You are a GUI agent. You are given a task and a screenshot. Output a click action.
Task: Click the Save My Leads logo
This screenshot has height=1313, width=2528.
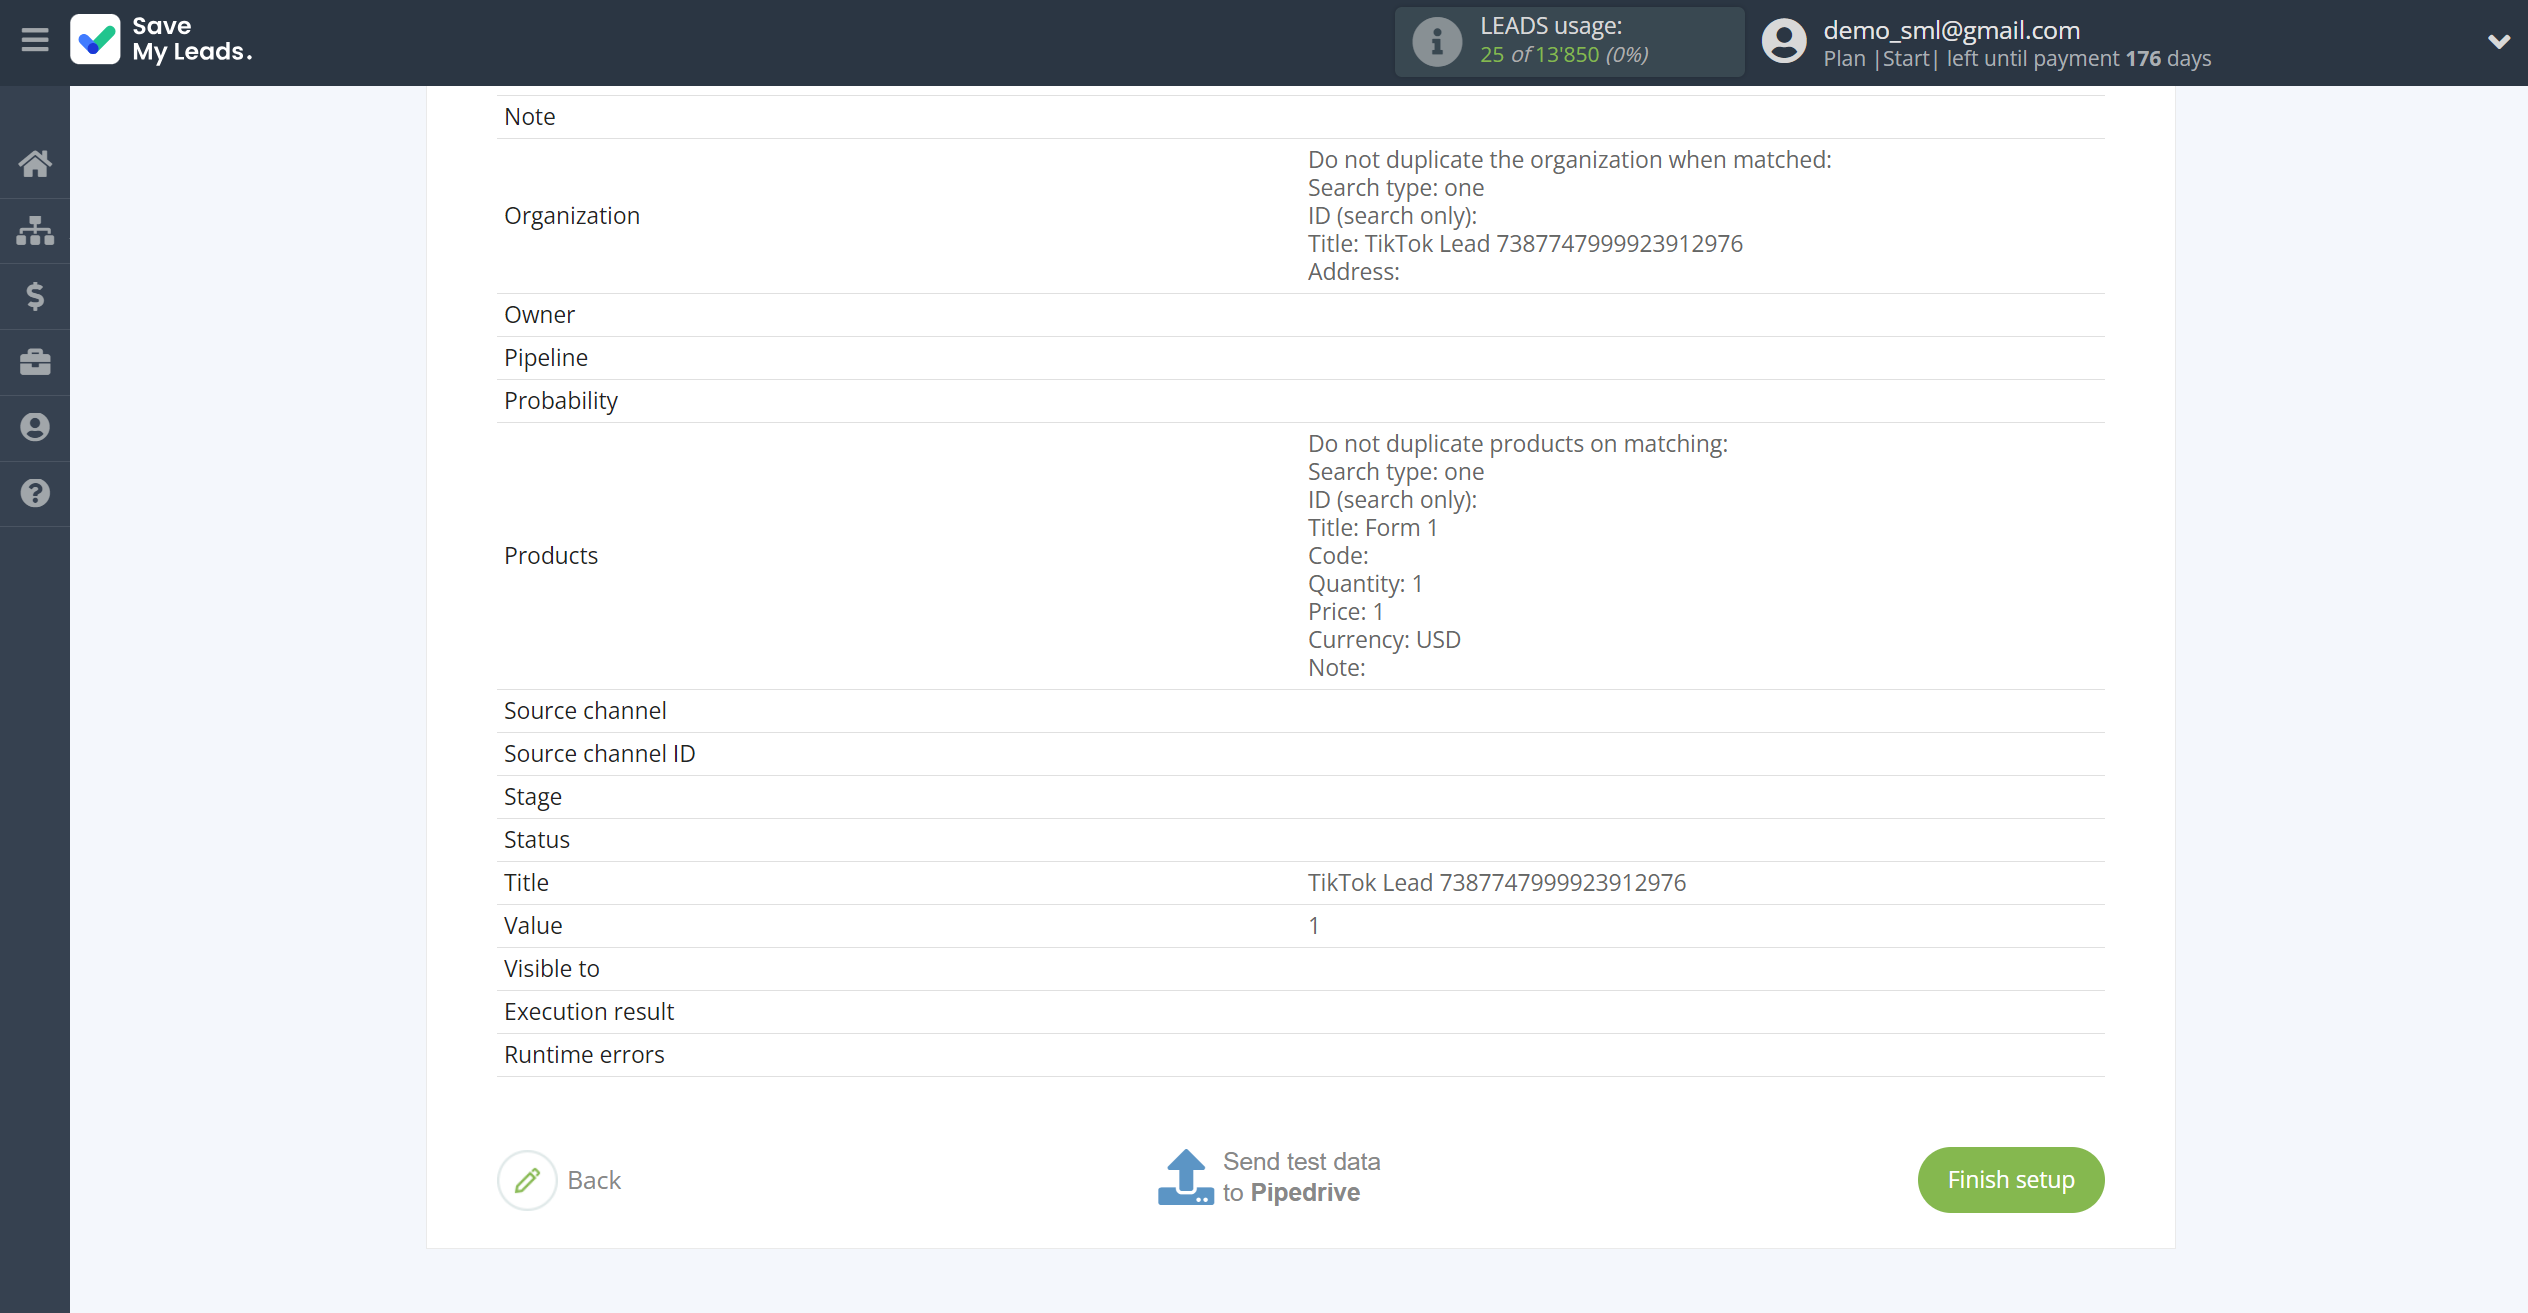click(x=161, y=40)
